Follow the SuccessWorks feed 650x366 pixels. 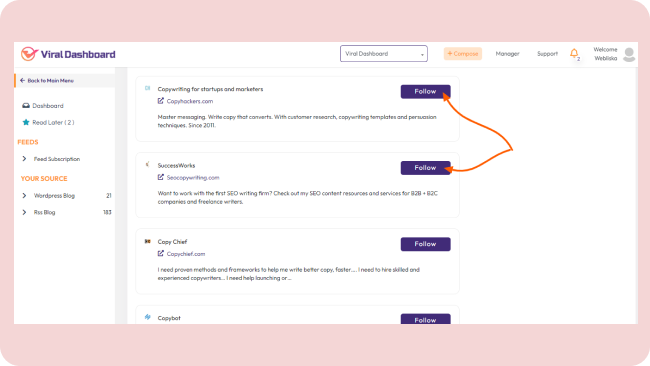425,168
